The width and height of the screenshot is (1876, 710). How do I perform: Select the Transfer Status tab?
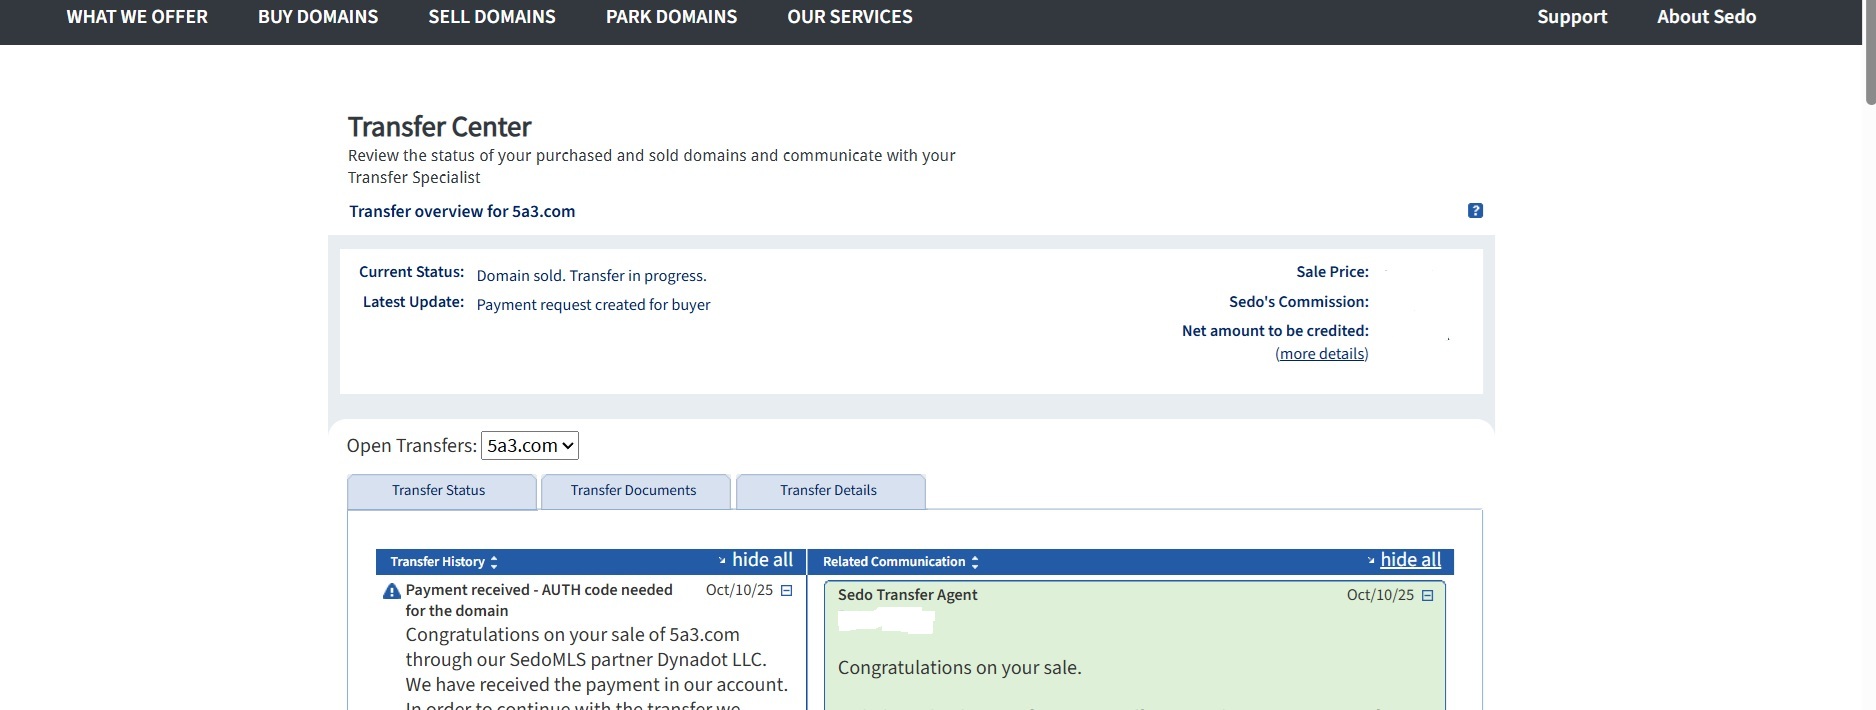point(438,491)
